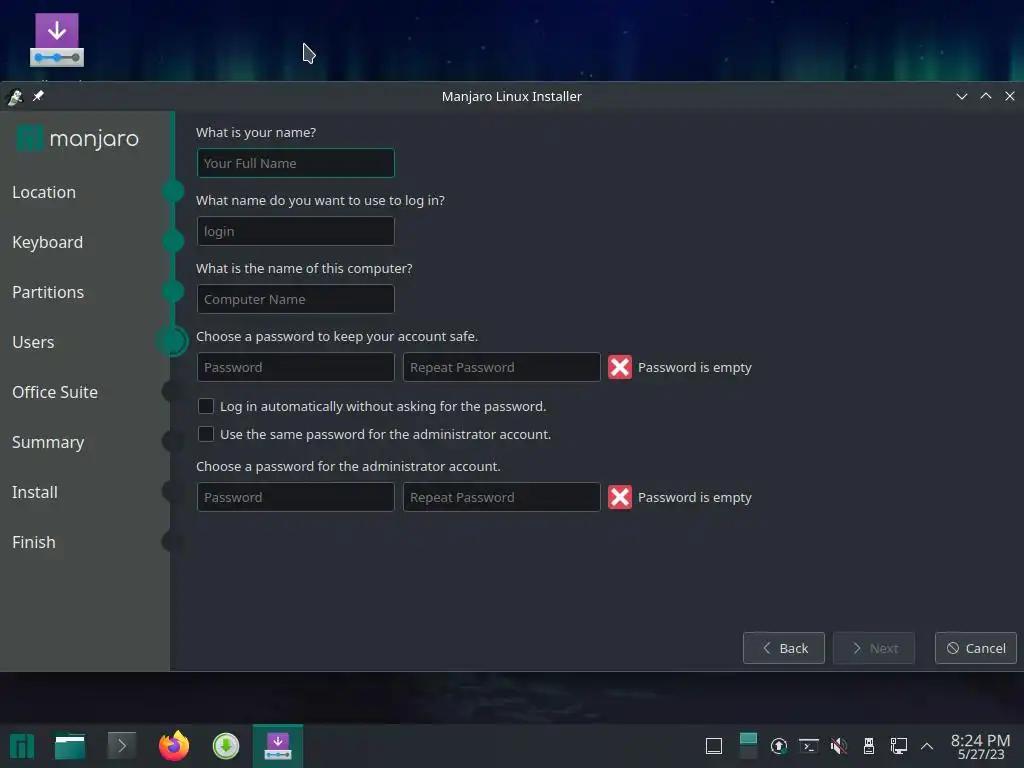Click the Next button

click(874, 648)
